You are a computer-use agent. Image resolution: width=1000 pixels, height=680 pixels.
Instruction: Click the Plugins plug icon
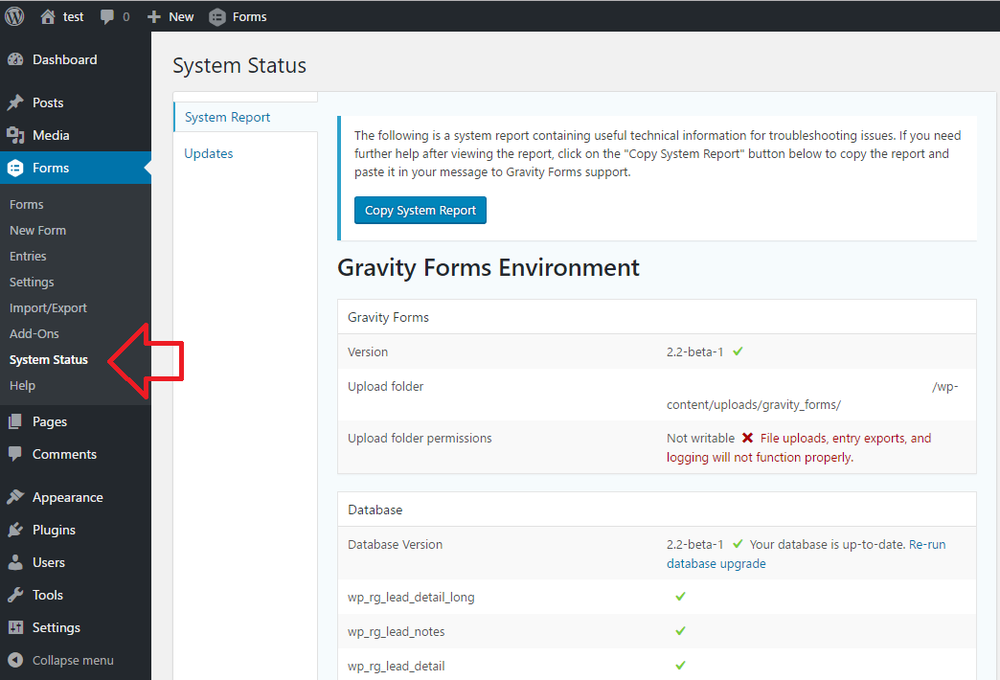click(x=15, y=529)
